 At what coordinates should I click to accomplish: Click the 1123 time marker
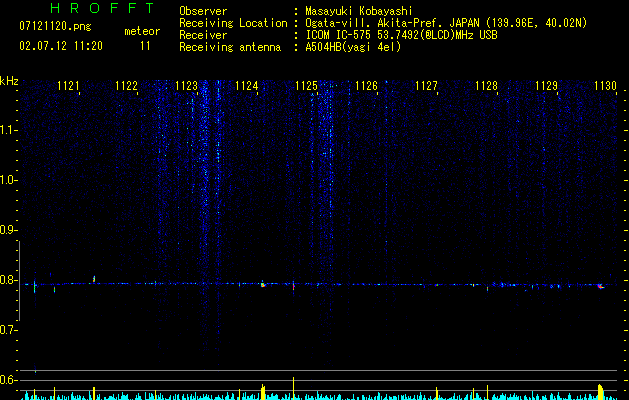187,86
